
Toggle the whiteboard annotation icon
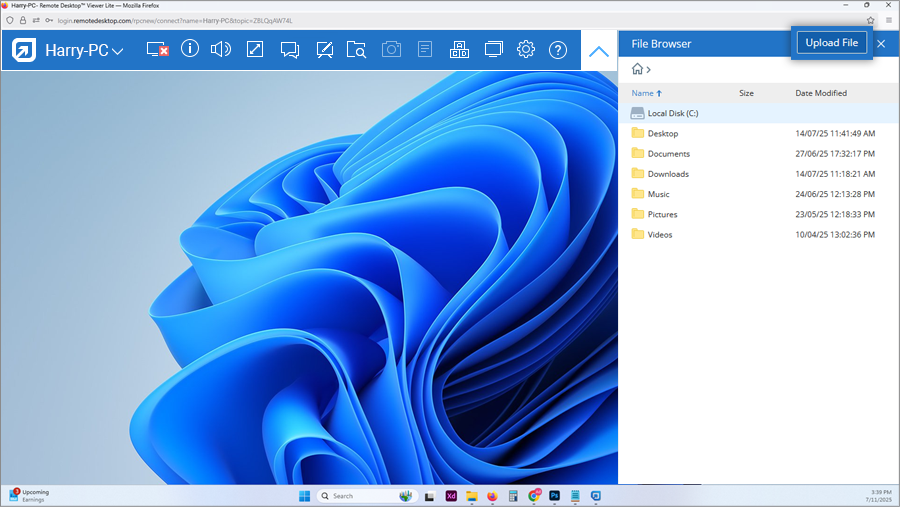[324, 50]
